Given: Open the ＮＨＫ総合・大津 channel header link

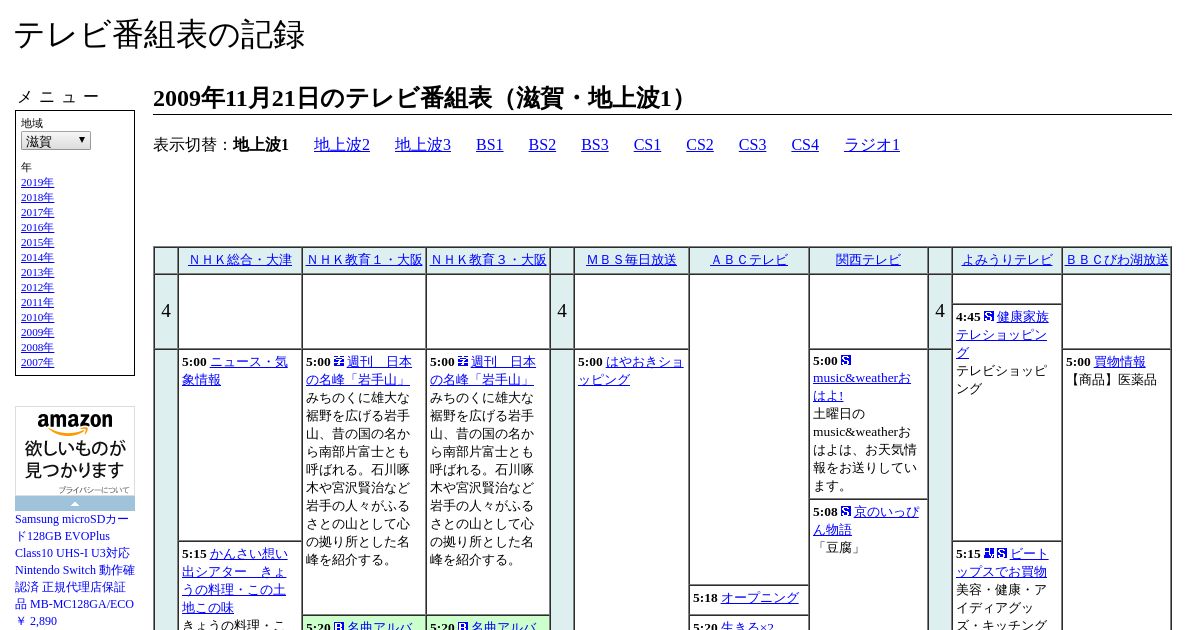Looking at the screenshot, I should point(240,260).
